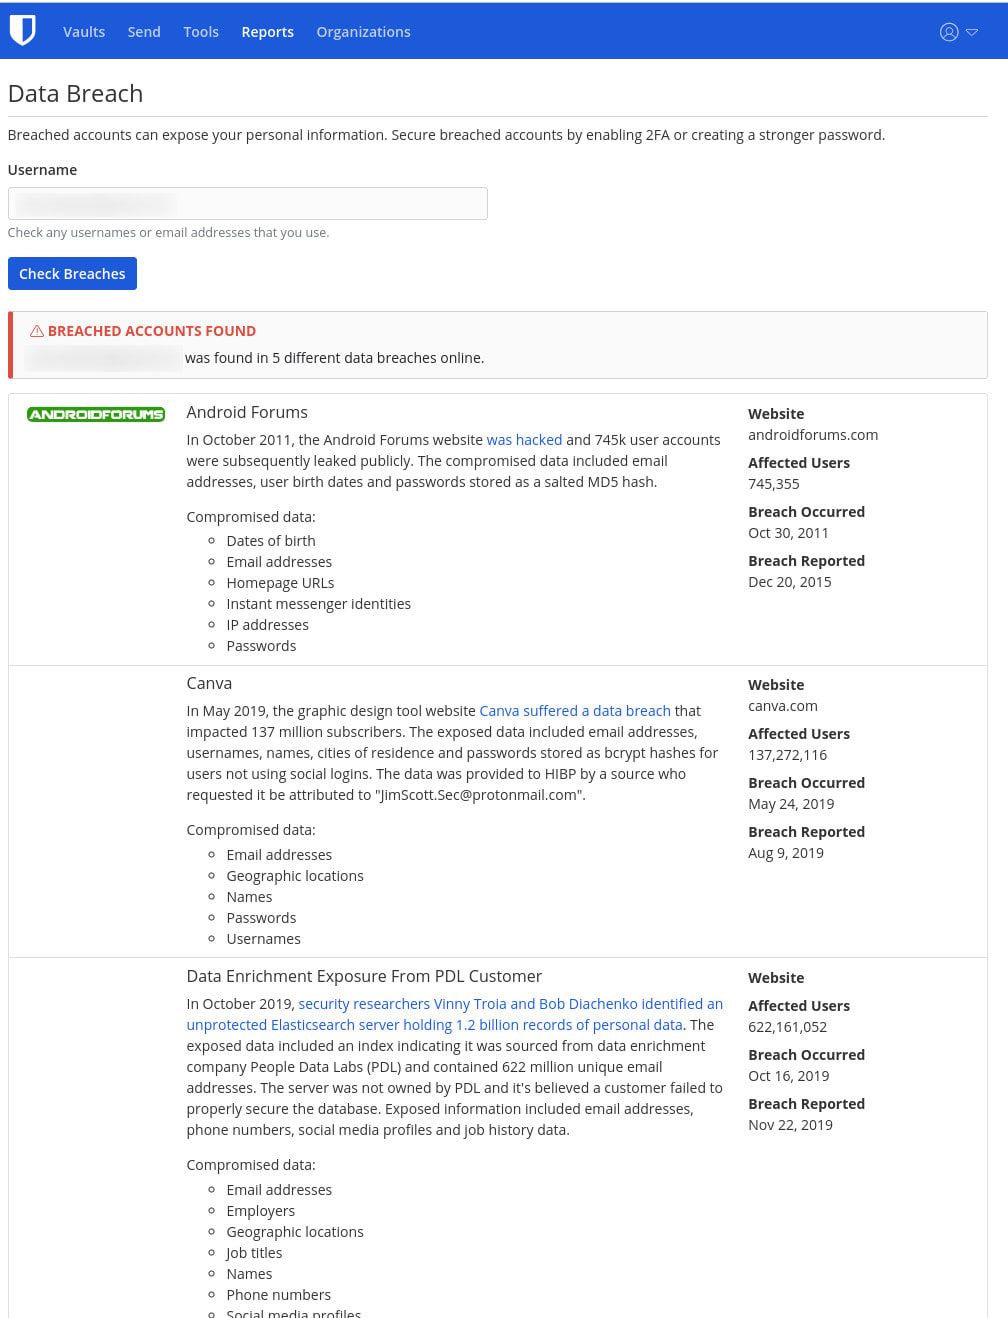The height and width of the screenshot is (1318, 1008).
Task: Click the date Dec 20, 2015
Action: point(790,582)
